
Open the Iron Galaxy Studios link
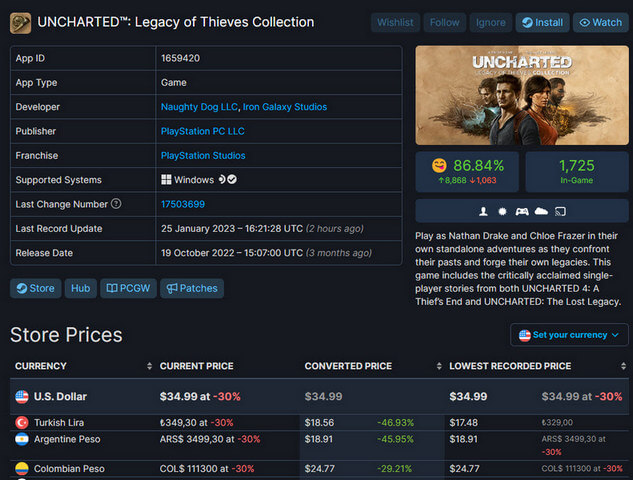pyautogui.click(x=285, y=107)
